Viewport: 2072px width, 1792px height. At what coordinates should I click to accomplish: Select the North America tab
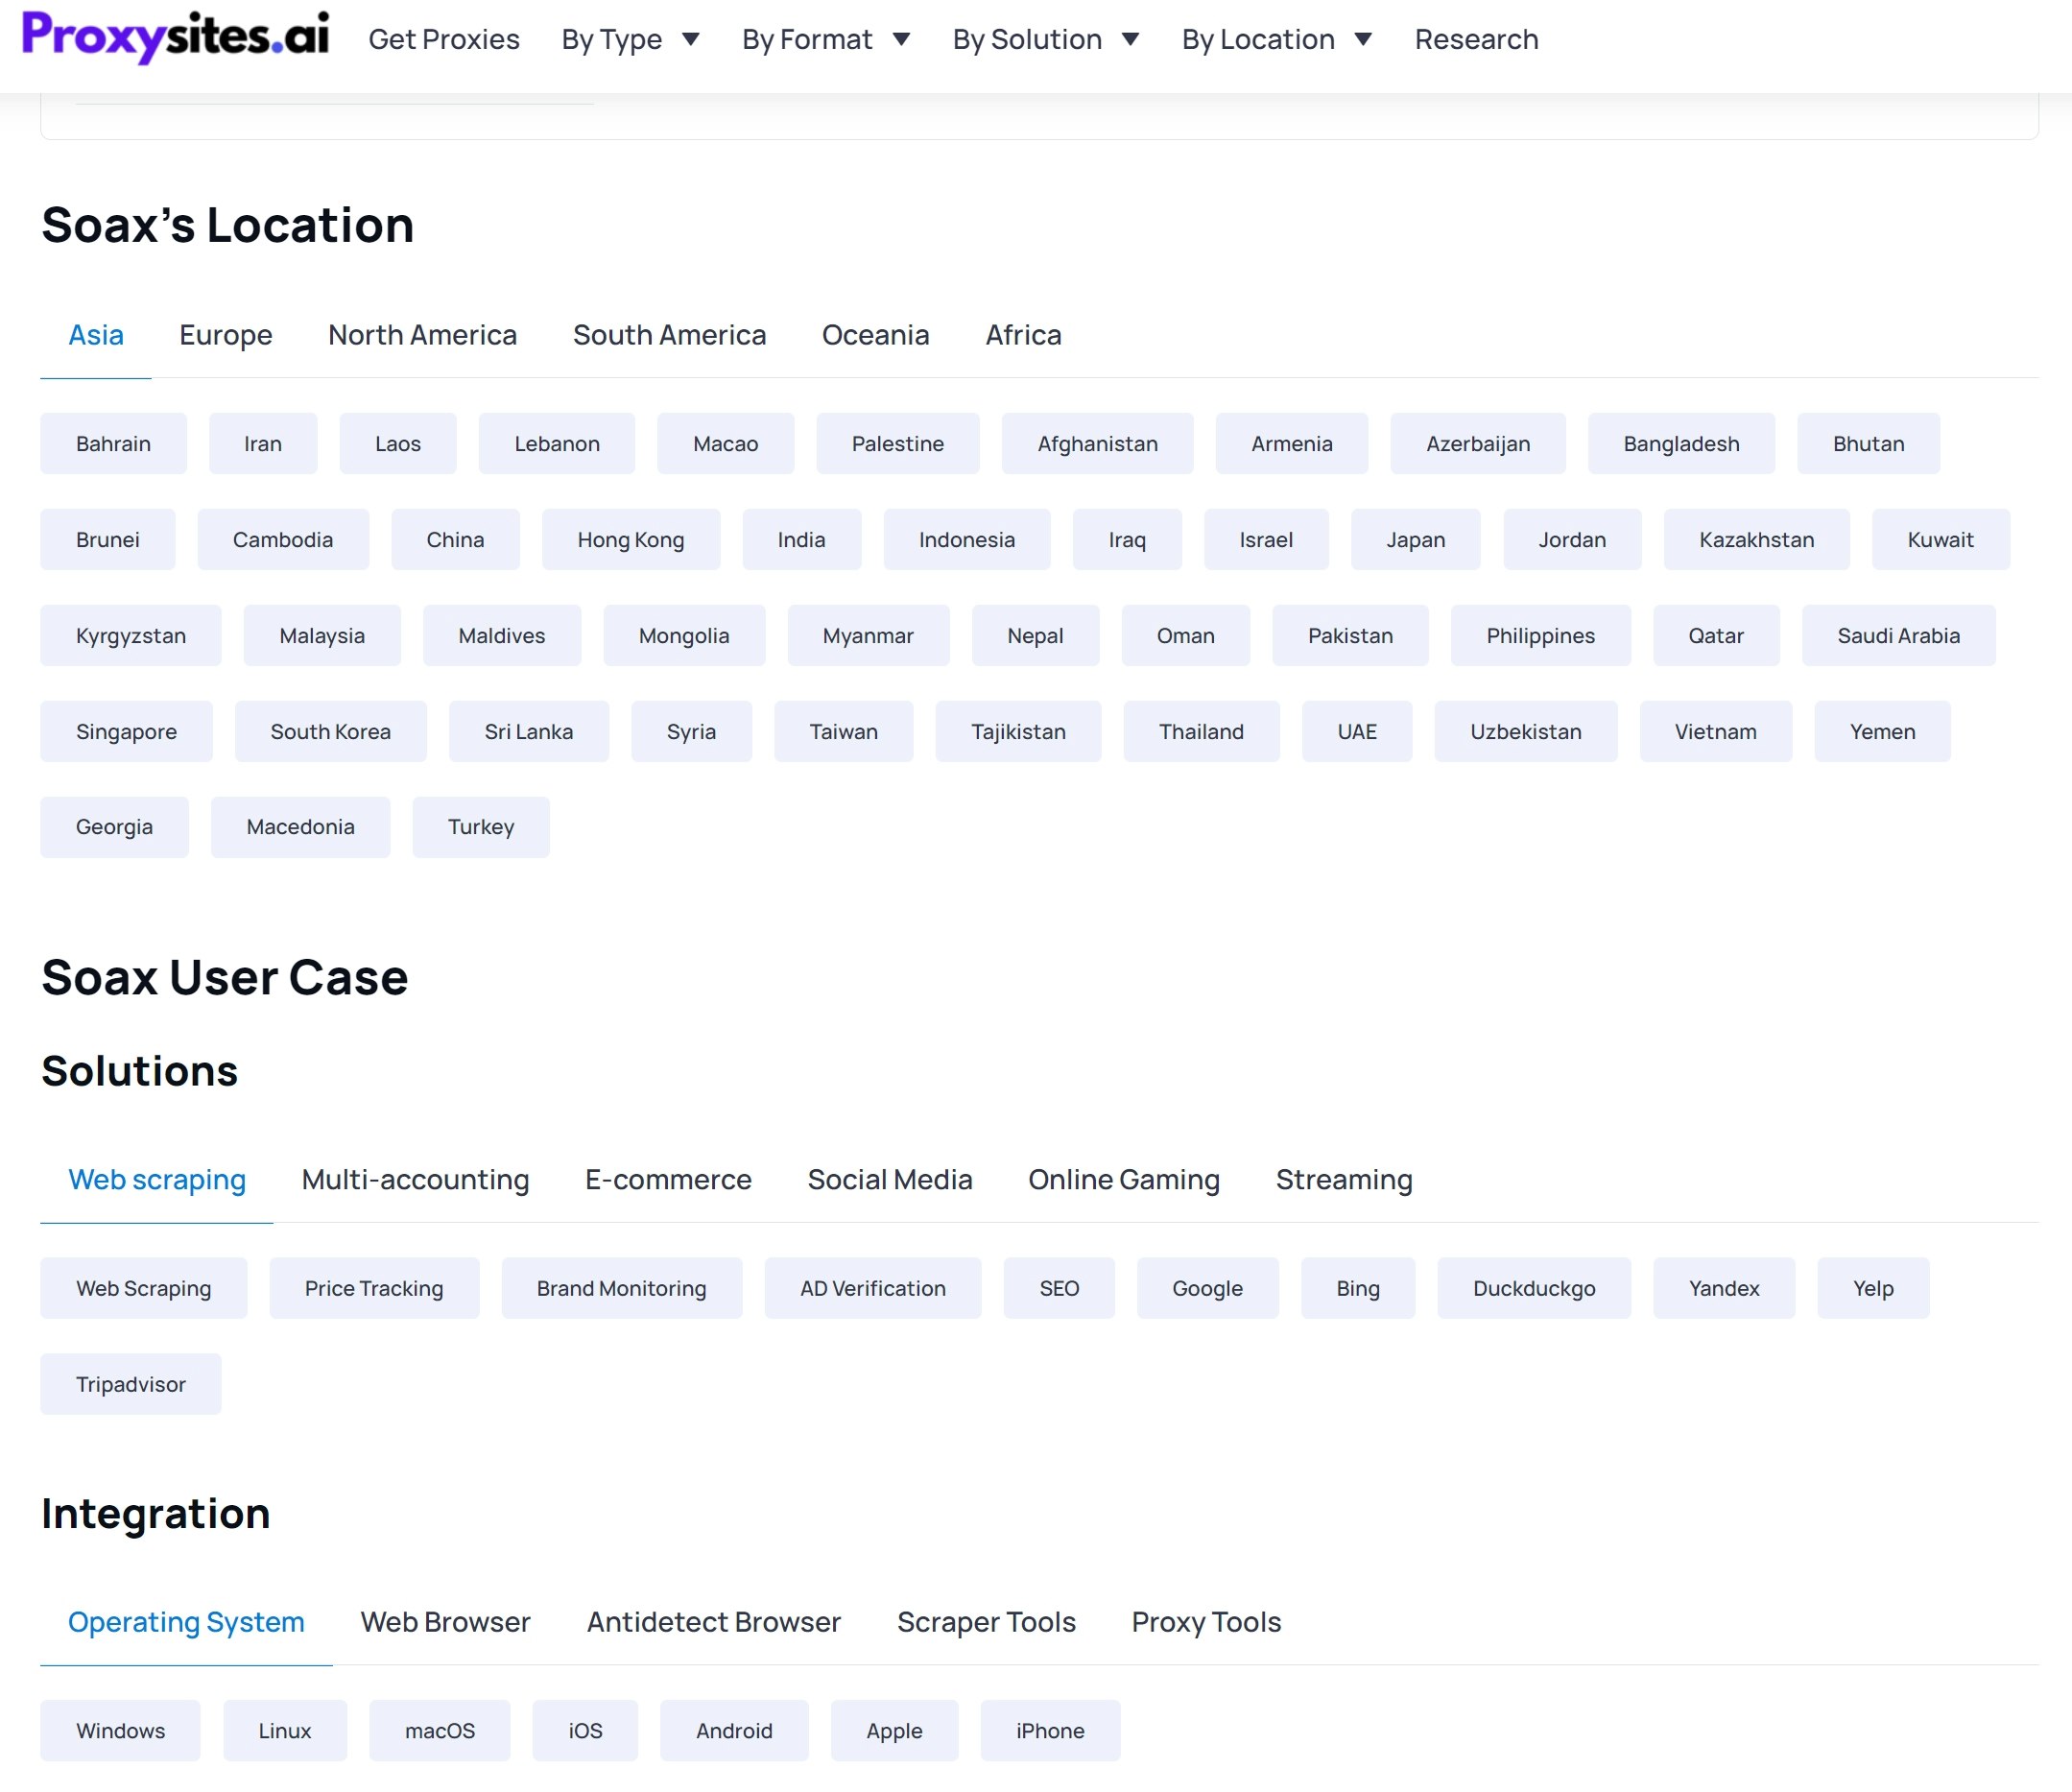(x=422, y=335)
